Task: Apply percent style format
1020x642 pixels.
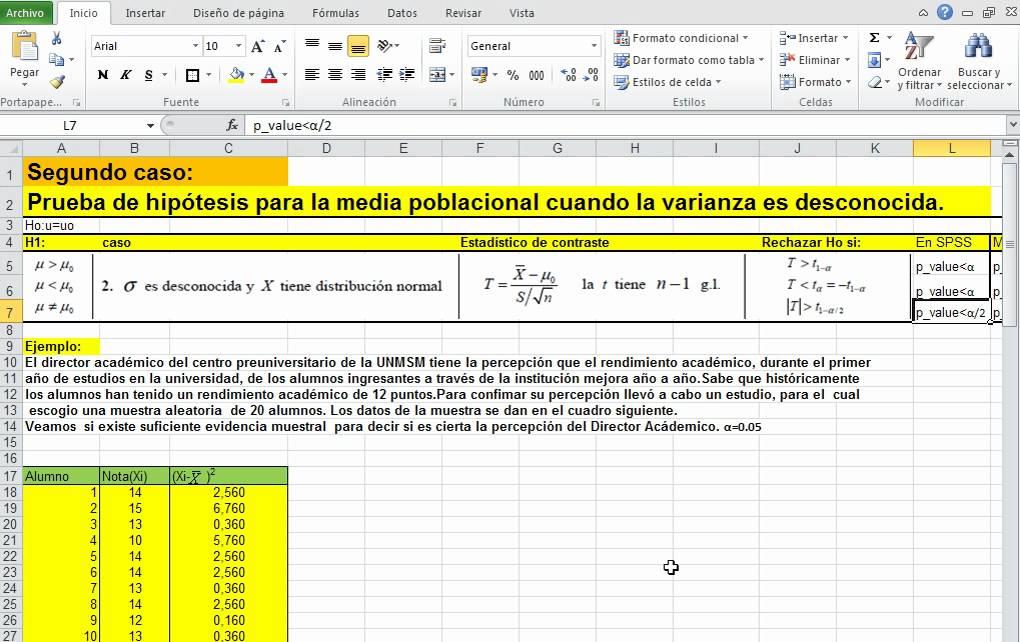Action: coord(513,75)
